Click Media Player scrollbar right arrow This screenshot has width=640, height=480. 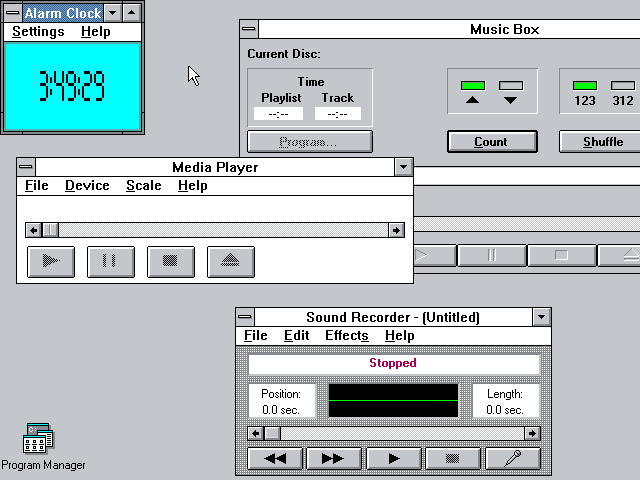coord(396,230)
